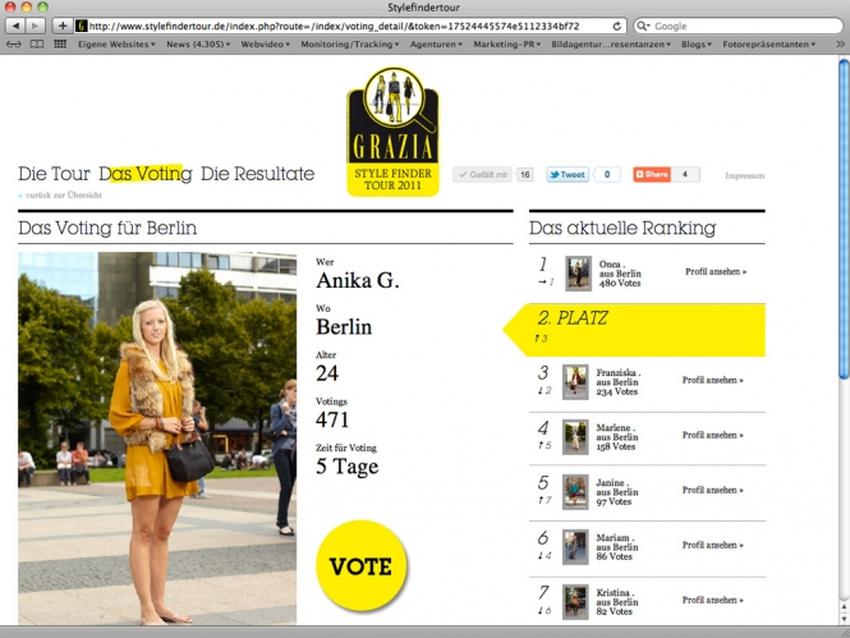Show all bookmarks with the book icon
Image resolution: width=850 pixels, height=638 pixels.
click(x=37, y=44)
